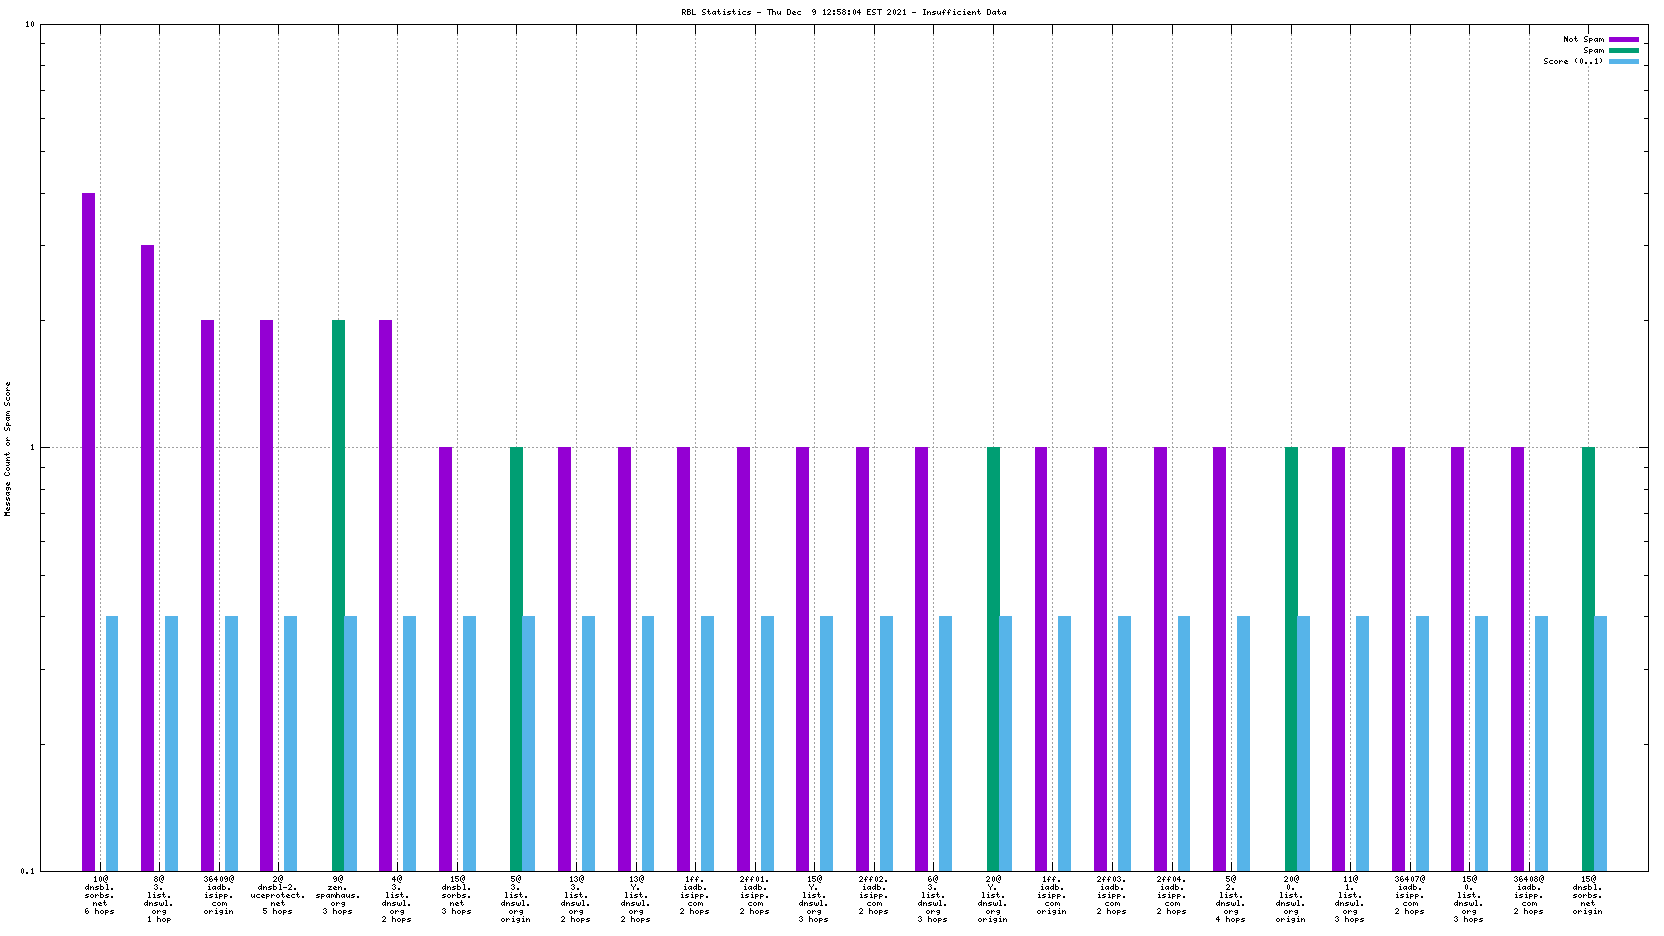
Task: Click the RBL Statistics chart title
Action: point(843,13)
